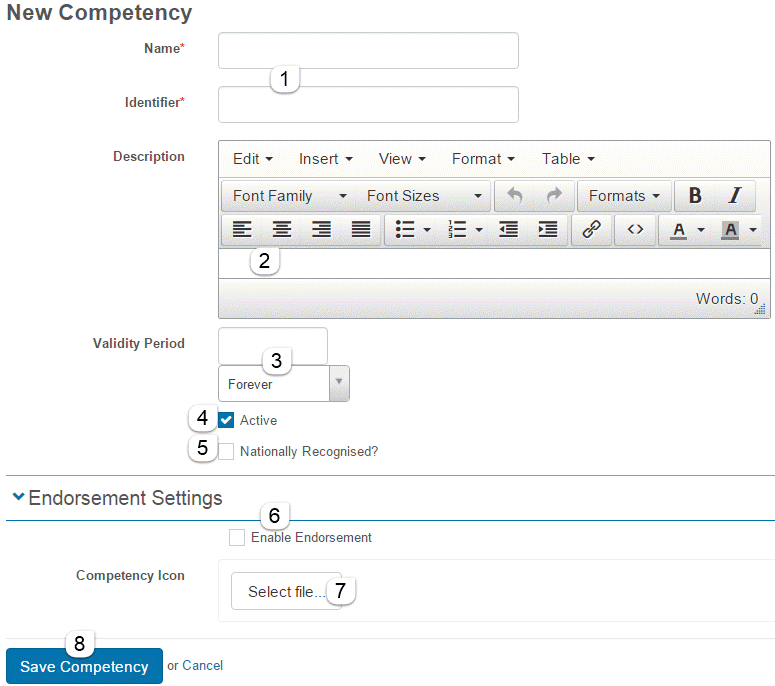Open the Table menu
The width and height of the screenshot is (775, 686).
[568, 159]
